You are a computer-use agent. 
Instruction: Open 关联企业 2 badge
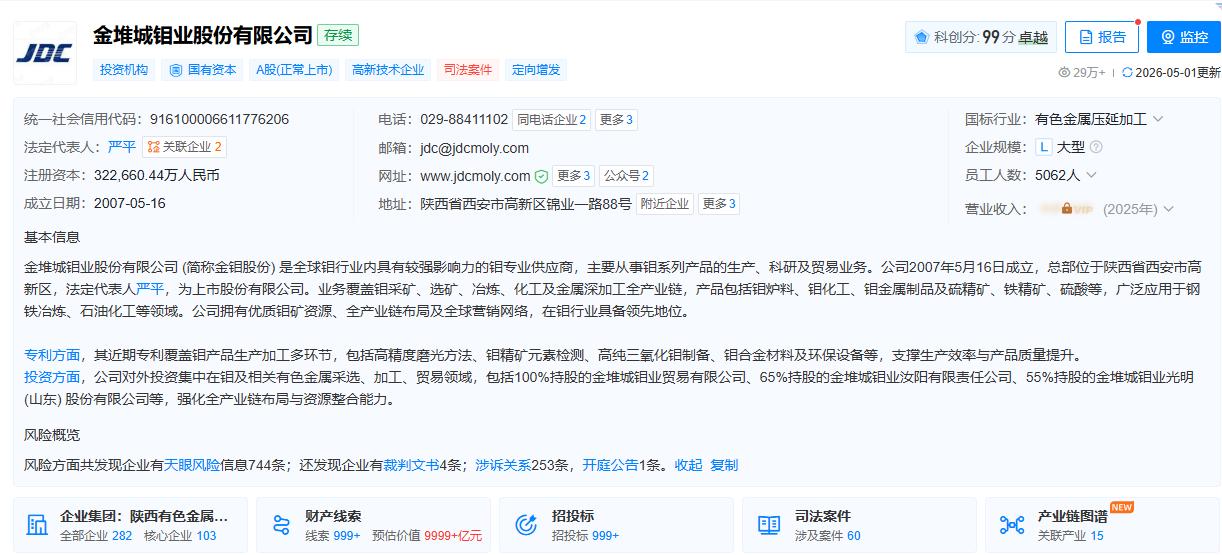pyautogui.click(x=184, y=147)
